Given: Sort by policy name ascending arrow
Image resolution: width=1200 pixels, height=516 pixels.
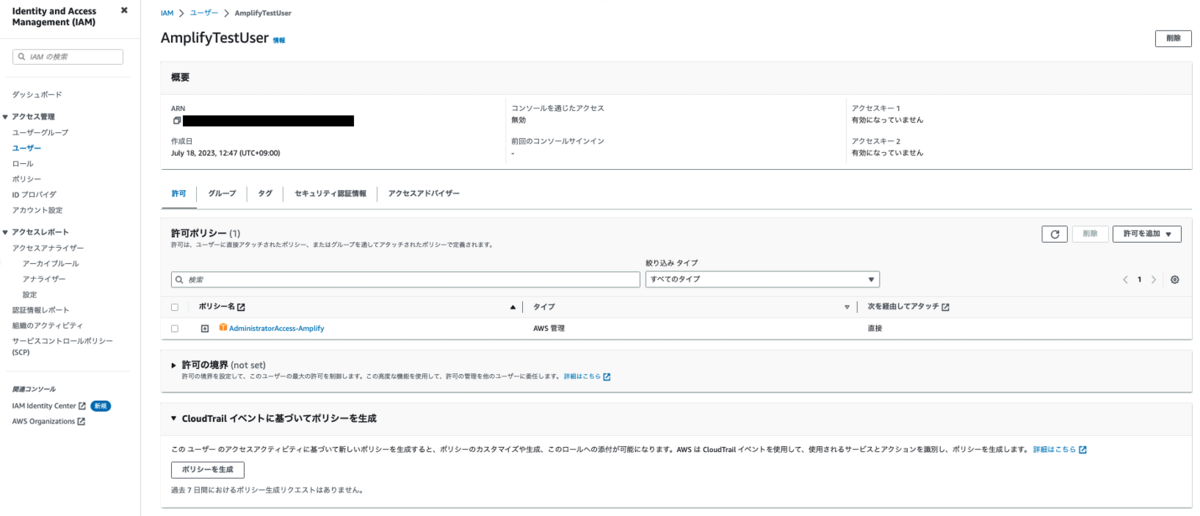Looking at the screenshot, I should click(513, 307).
